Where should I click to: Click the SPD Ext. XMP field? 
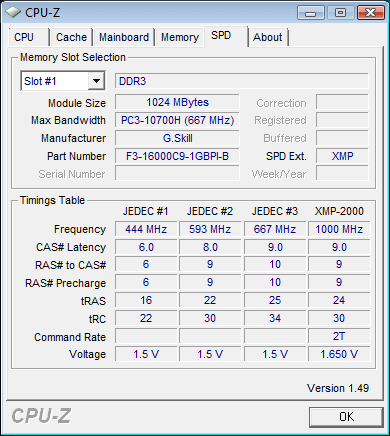point(342,156)
